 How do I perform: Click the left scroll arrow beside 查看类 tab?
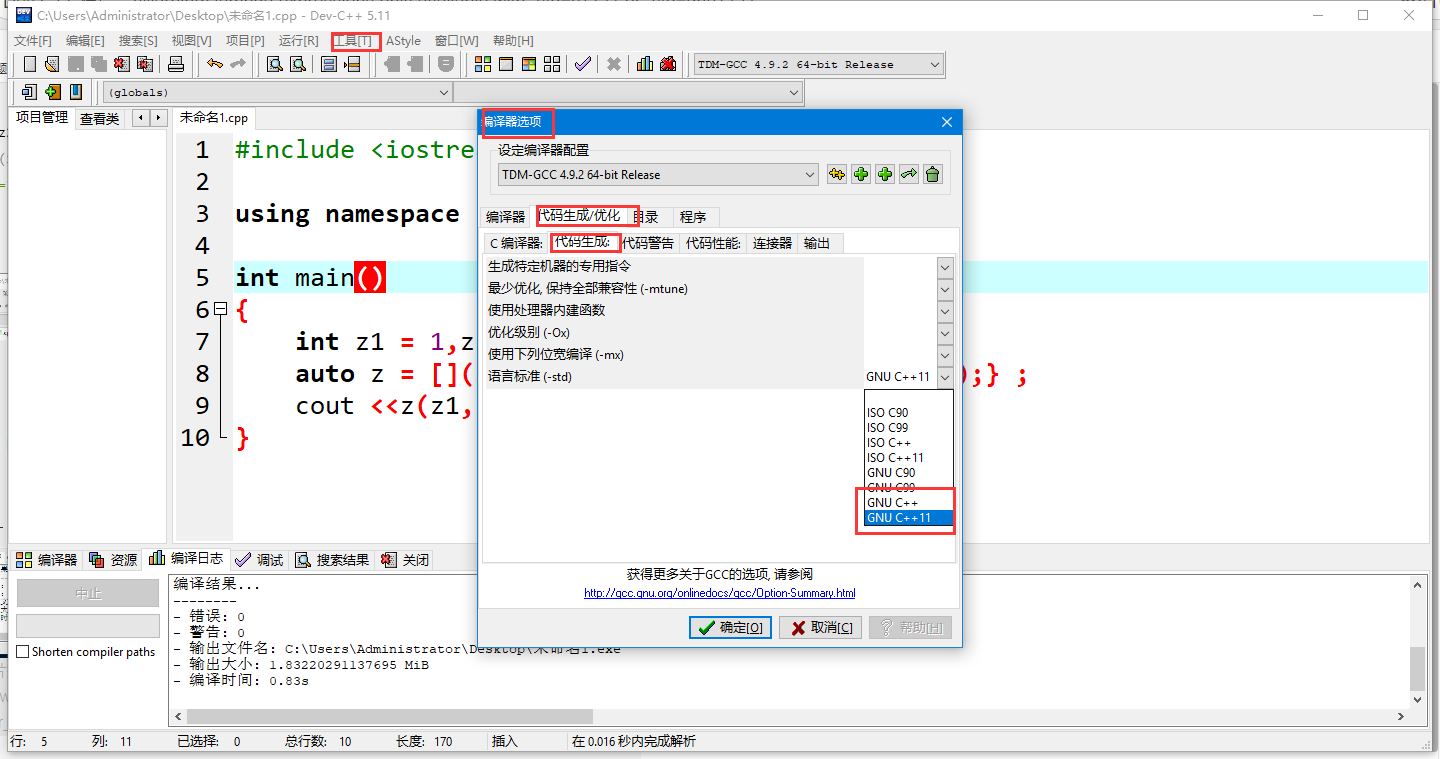point(141,118)
